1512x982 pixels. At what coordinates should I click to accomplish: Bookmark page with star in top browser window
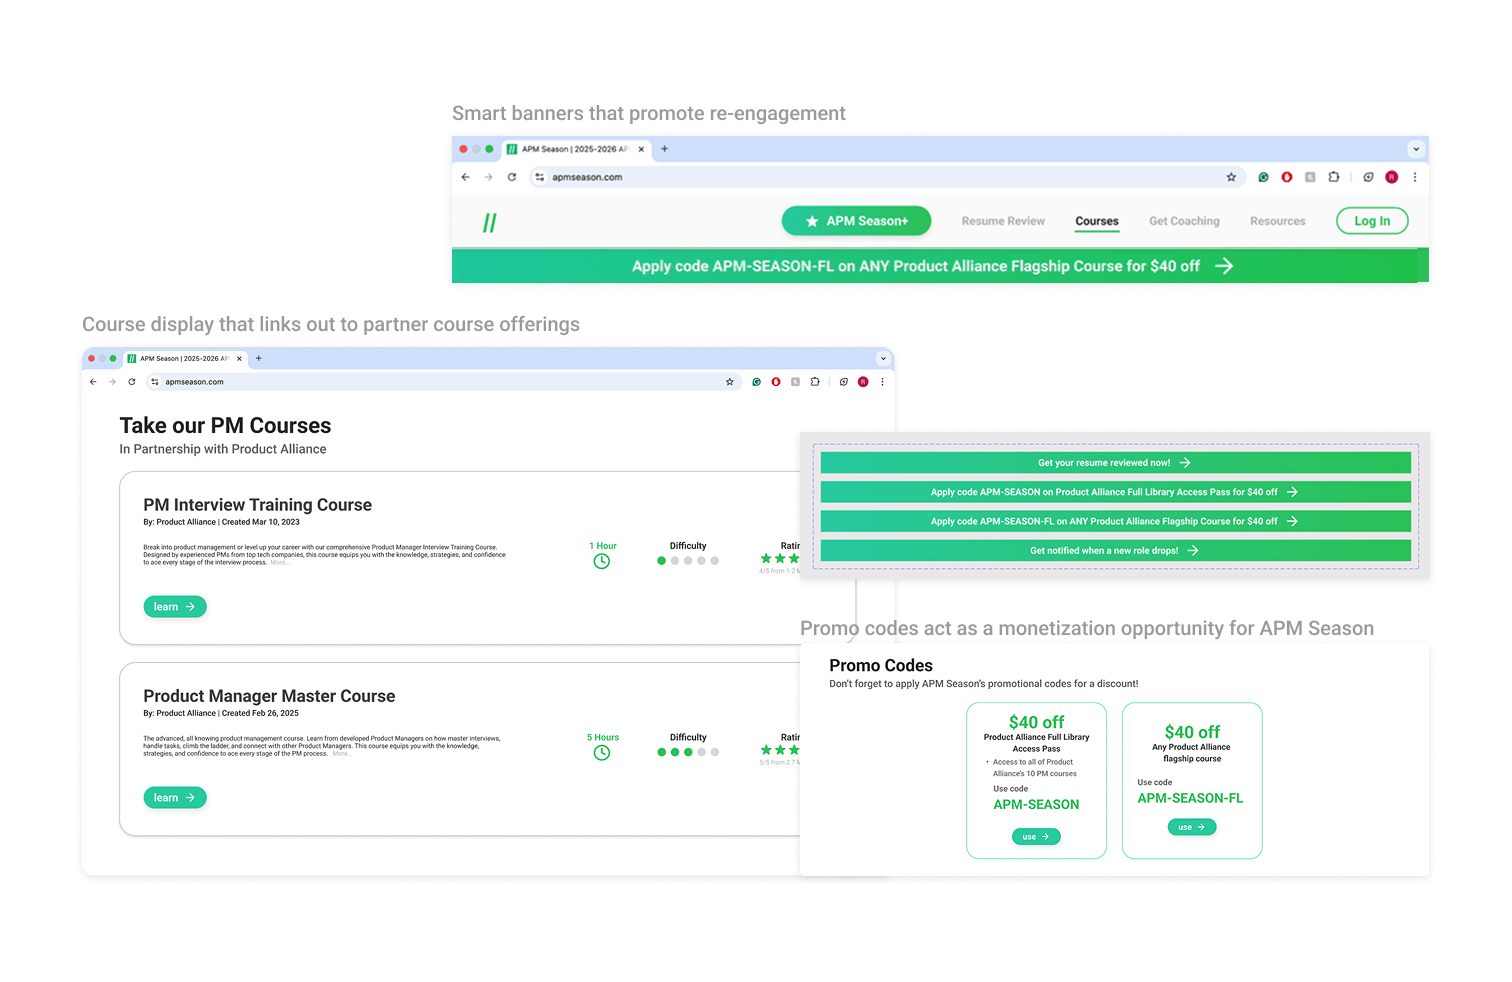coord(1231,177)
